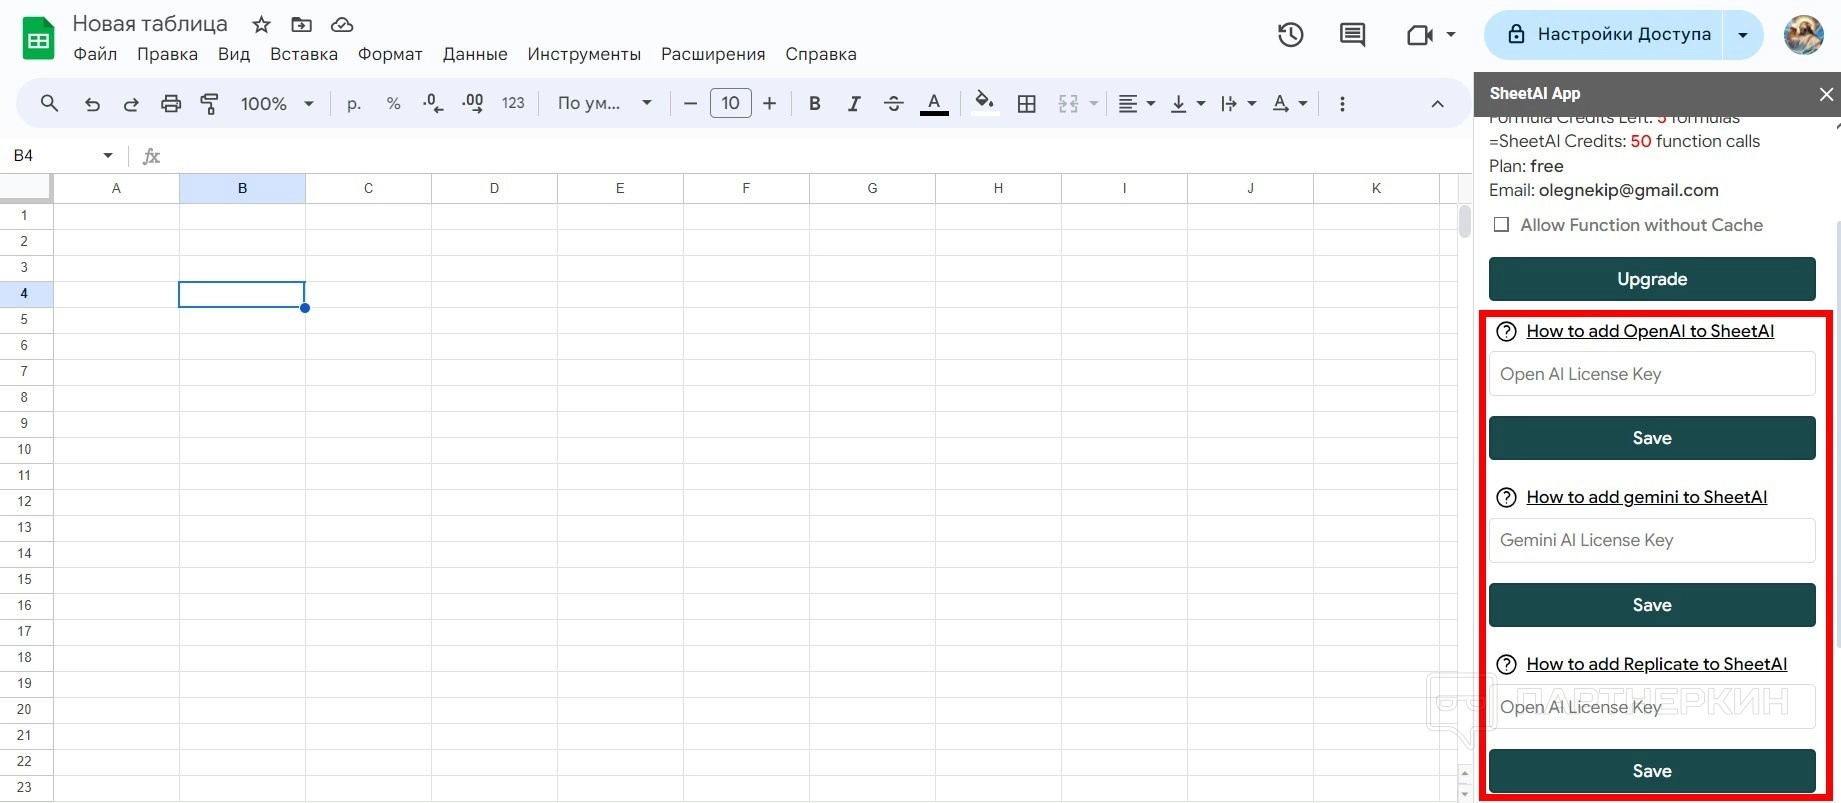1841x803 pixels.
Task: Save the Gemini license key
Action: [1652, 605]
